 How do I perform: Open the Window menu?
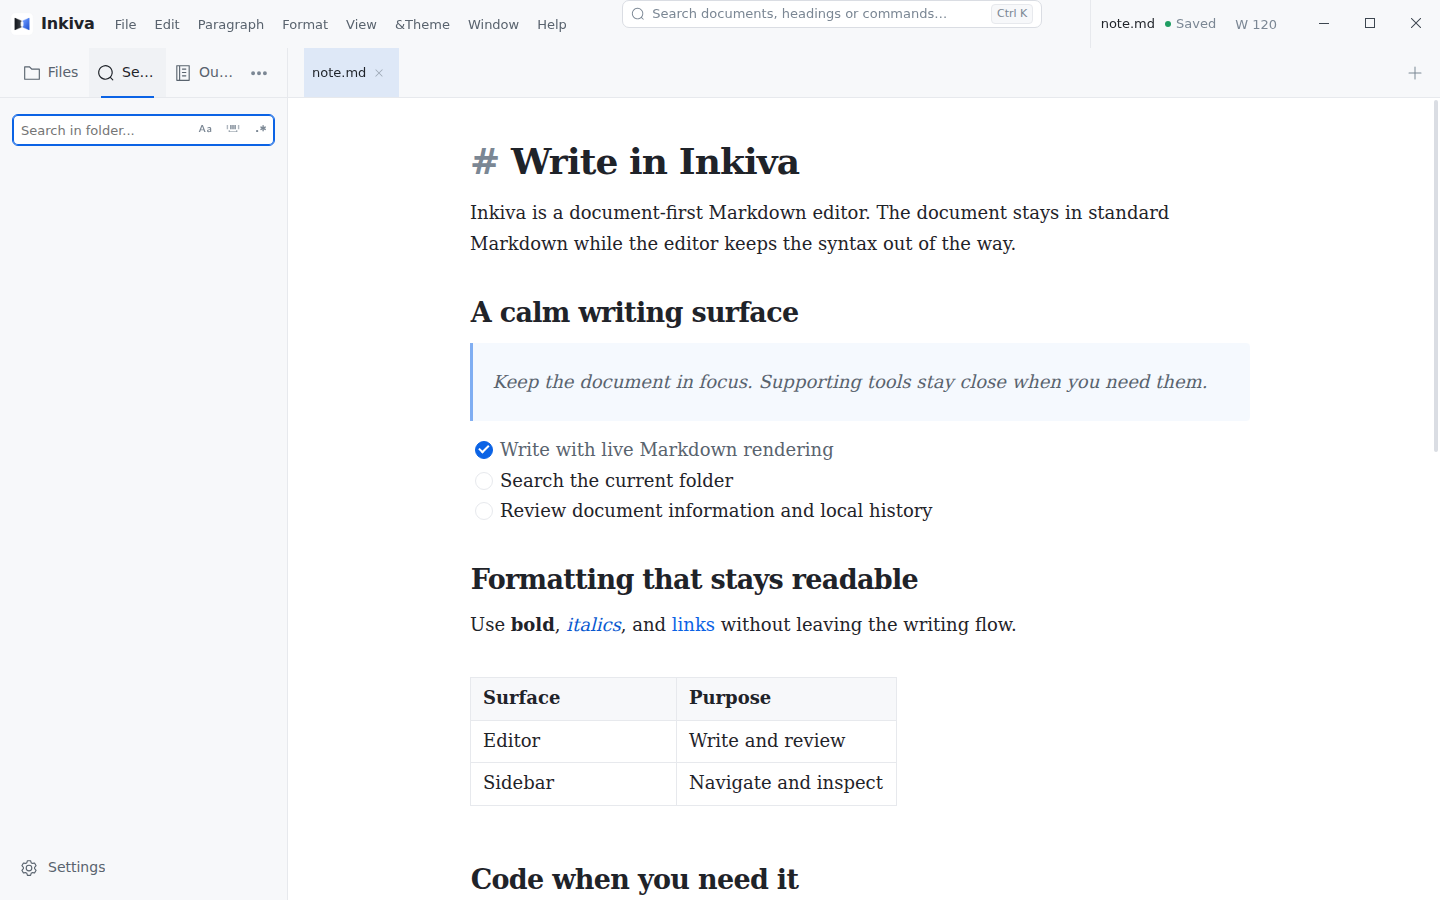click(493, 24)
